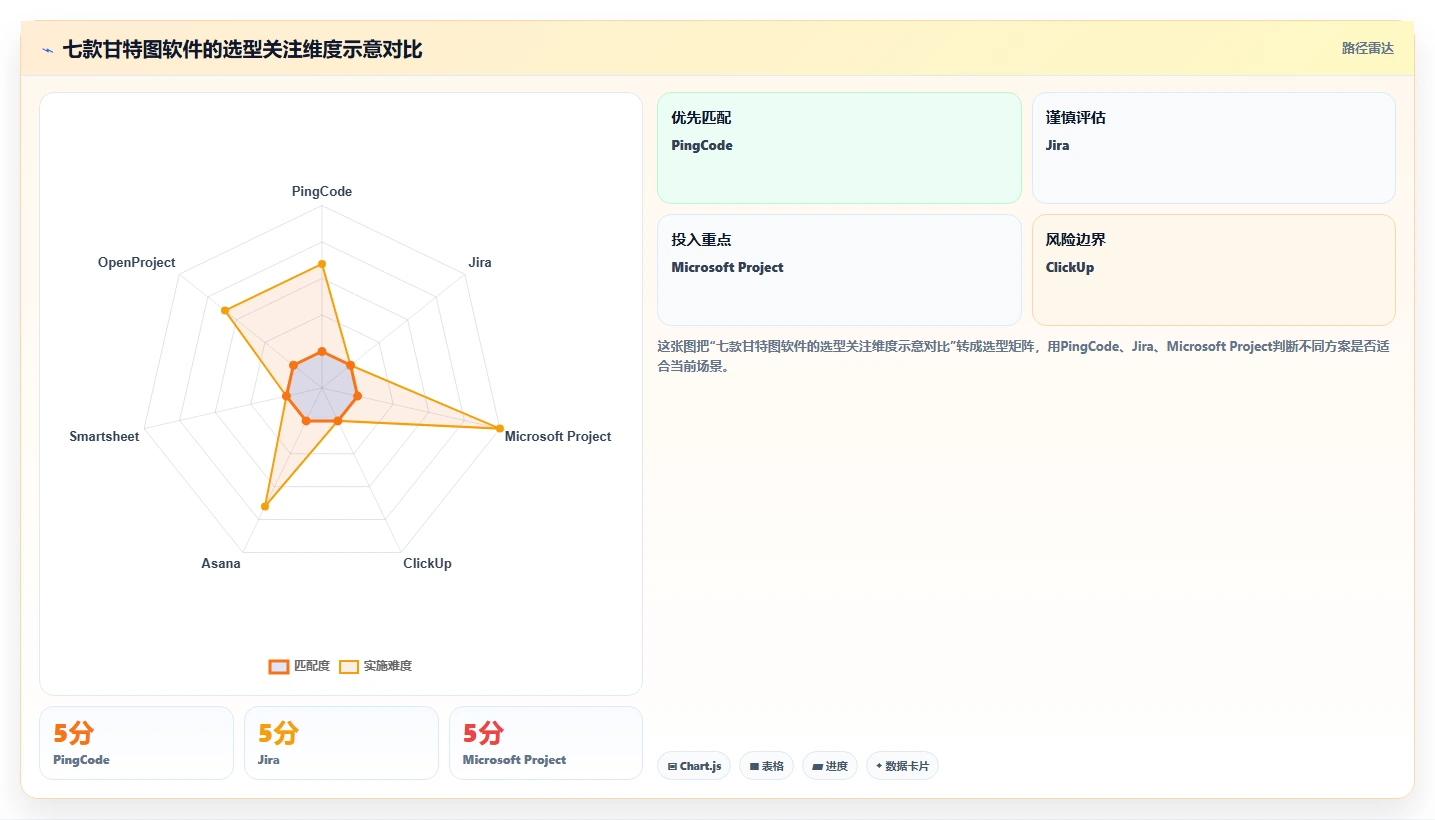The height and width of the screenshot is (820, 1435).
Task: Select the 数据卡片 tag chip
Action: [902, 766]
